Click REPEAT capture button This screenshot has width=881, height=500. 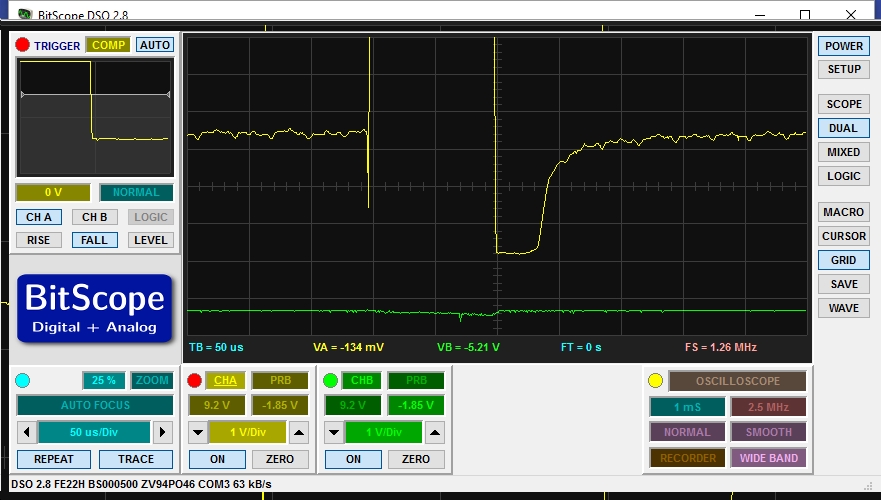click(53, 459)
